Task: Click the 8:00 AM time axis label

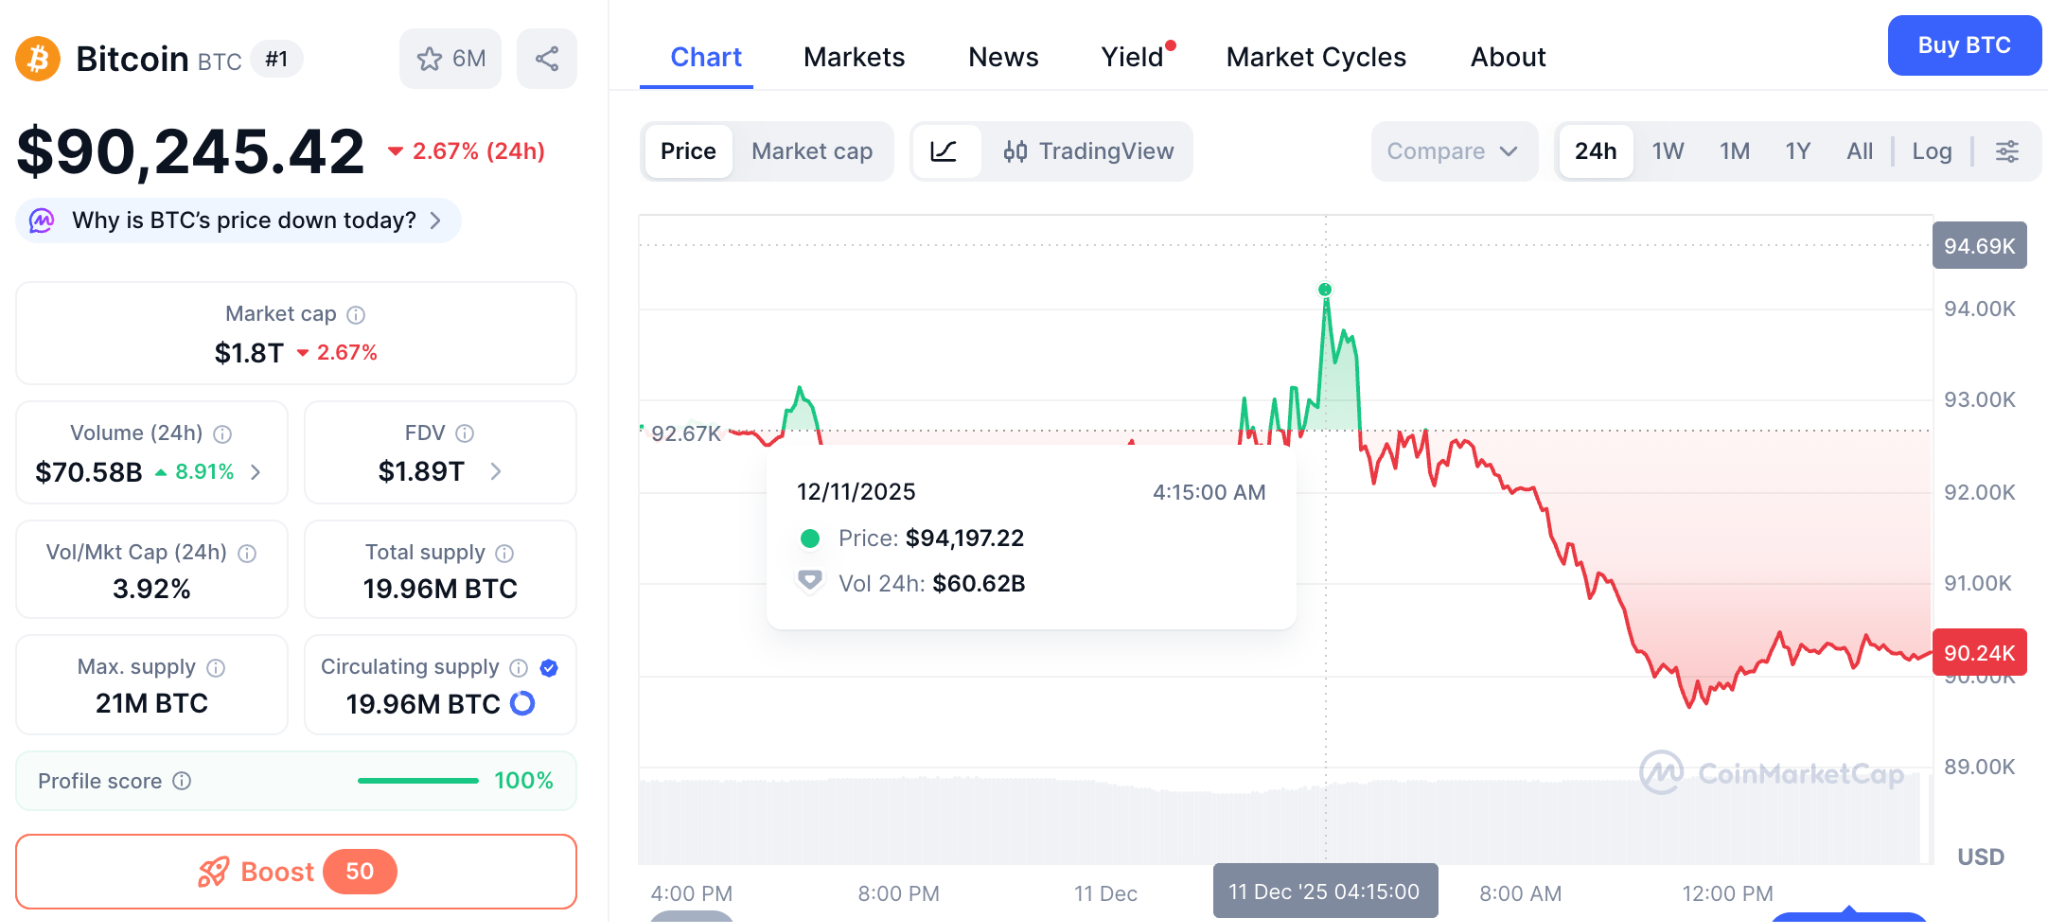Action: tap(1520, 894)
